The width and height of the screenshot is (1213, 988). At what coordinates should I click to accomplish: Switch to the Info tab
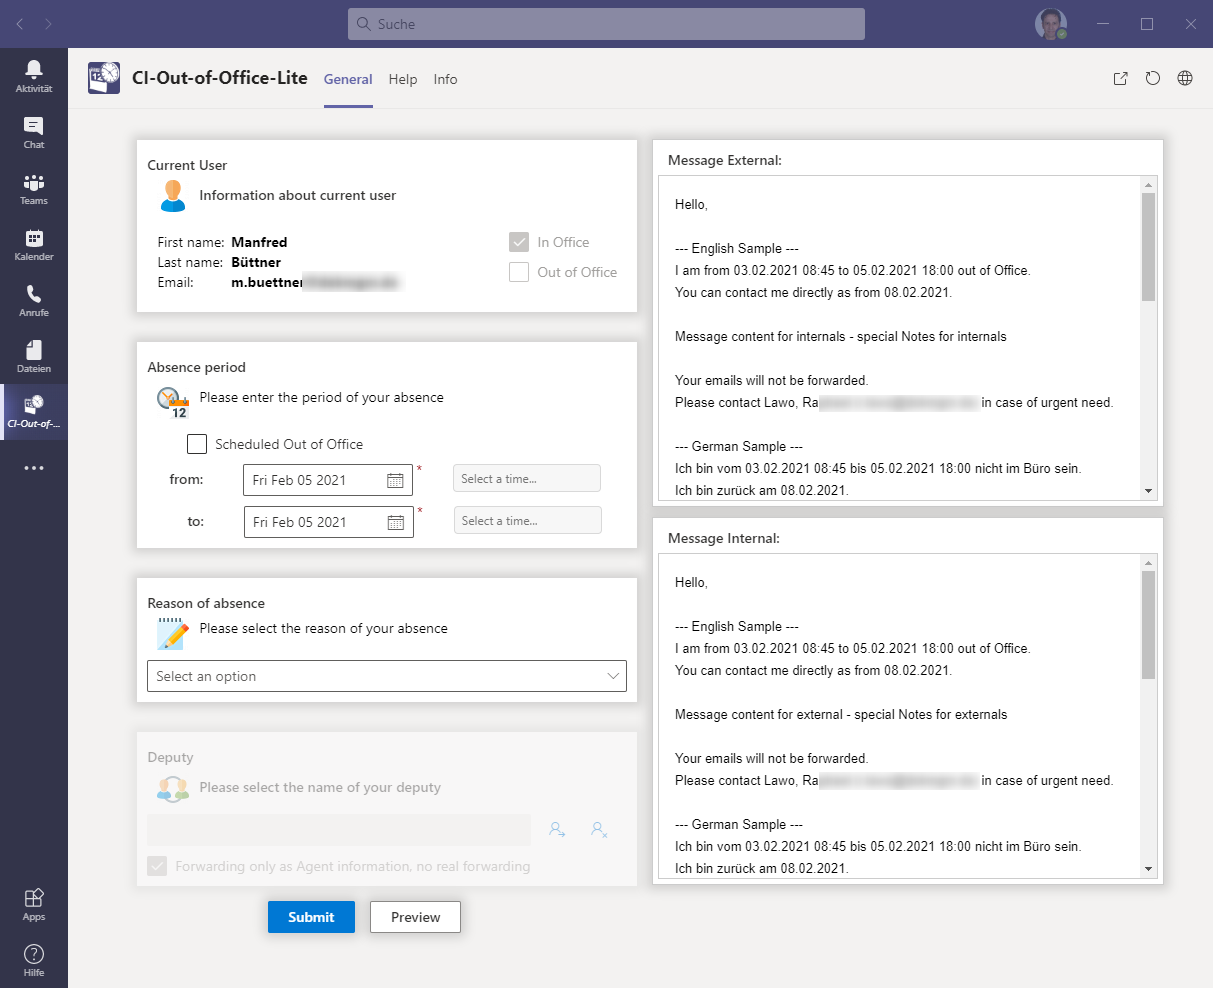(445, 80)
